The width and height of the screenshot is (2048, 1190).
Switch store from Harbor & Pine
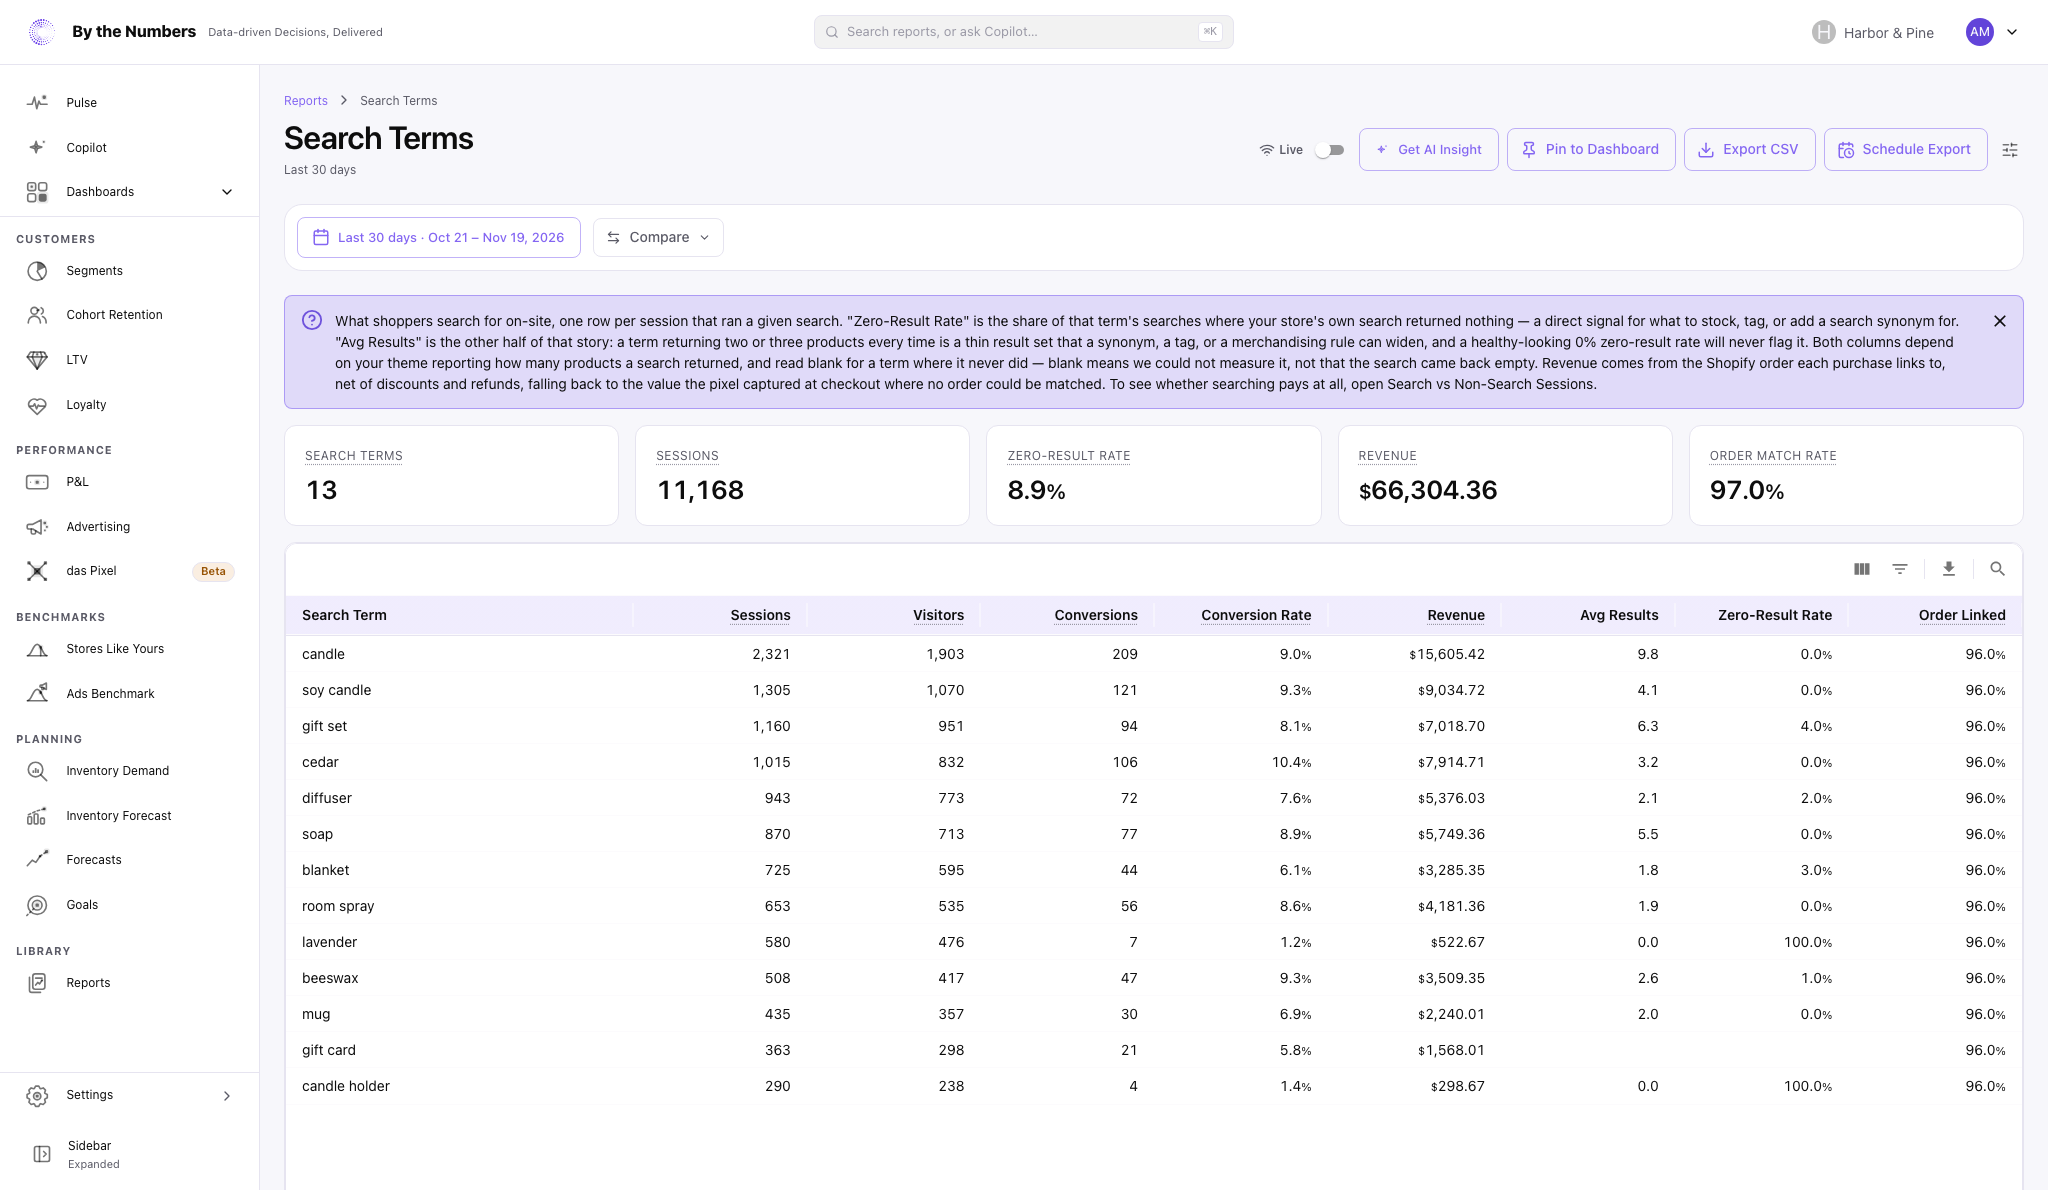(x=1873, y=32)
